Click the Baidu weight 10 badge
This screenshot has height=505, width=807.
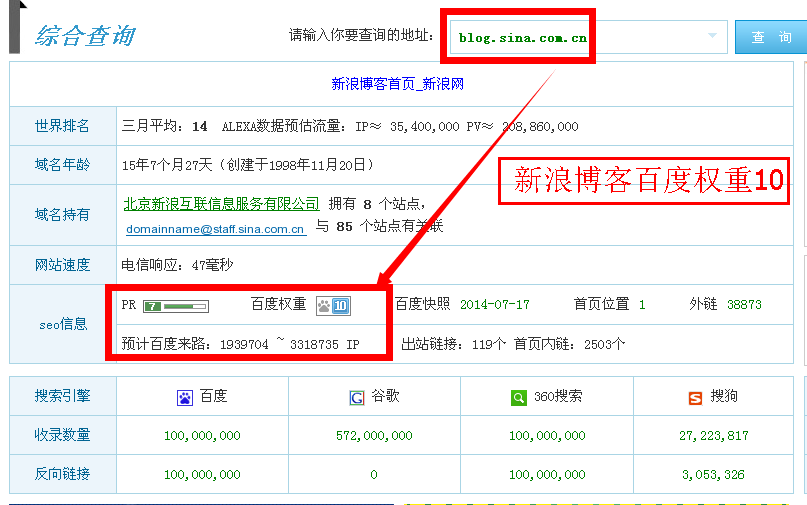pos(334,306)
